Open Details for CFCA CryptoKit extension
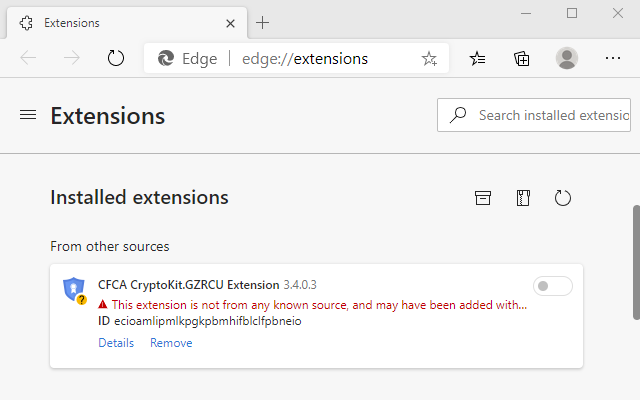The height and width of the screenshot is (400, 640). [116, 343]
